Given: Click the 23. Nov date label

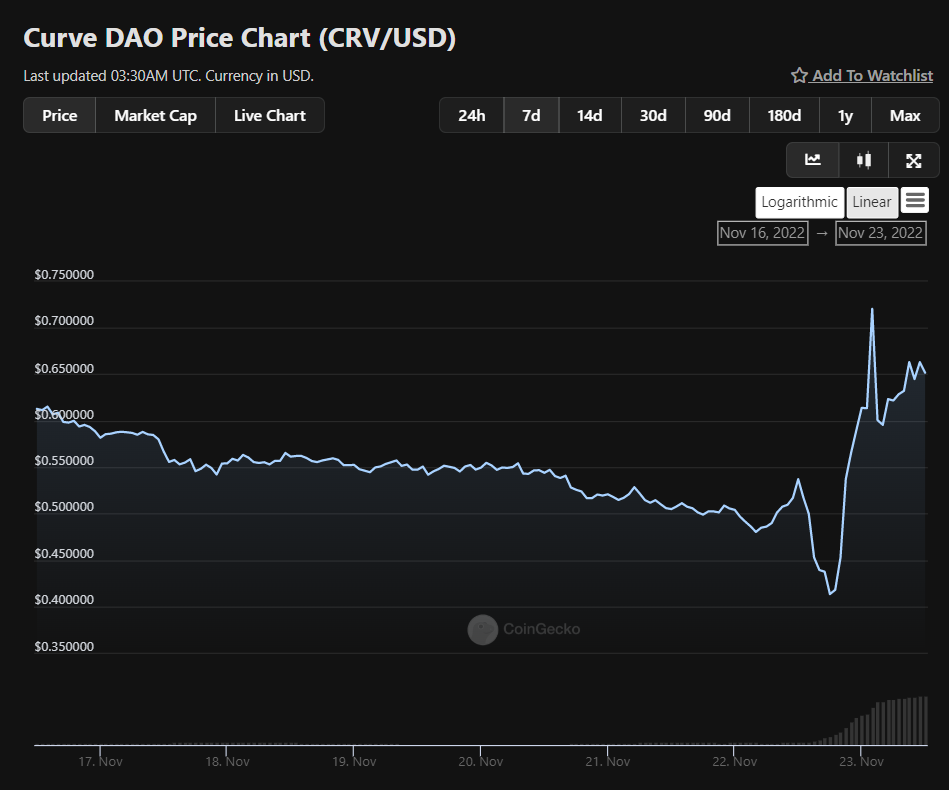Looking at the screenshot, I should [x=861, y=762].
